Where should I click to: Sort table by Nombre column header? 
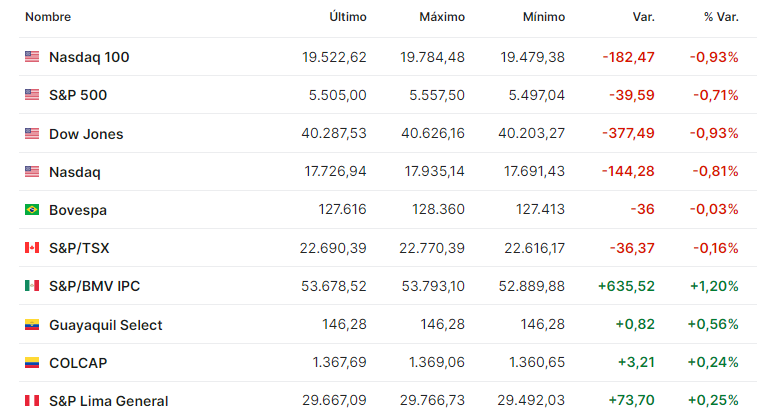(x=48, y=17)
